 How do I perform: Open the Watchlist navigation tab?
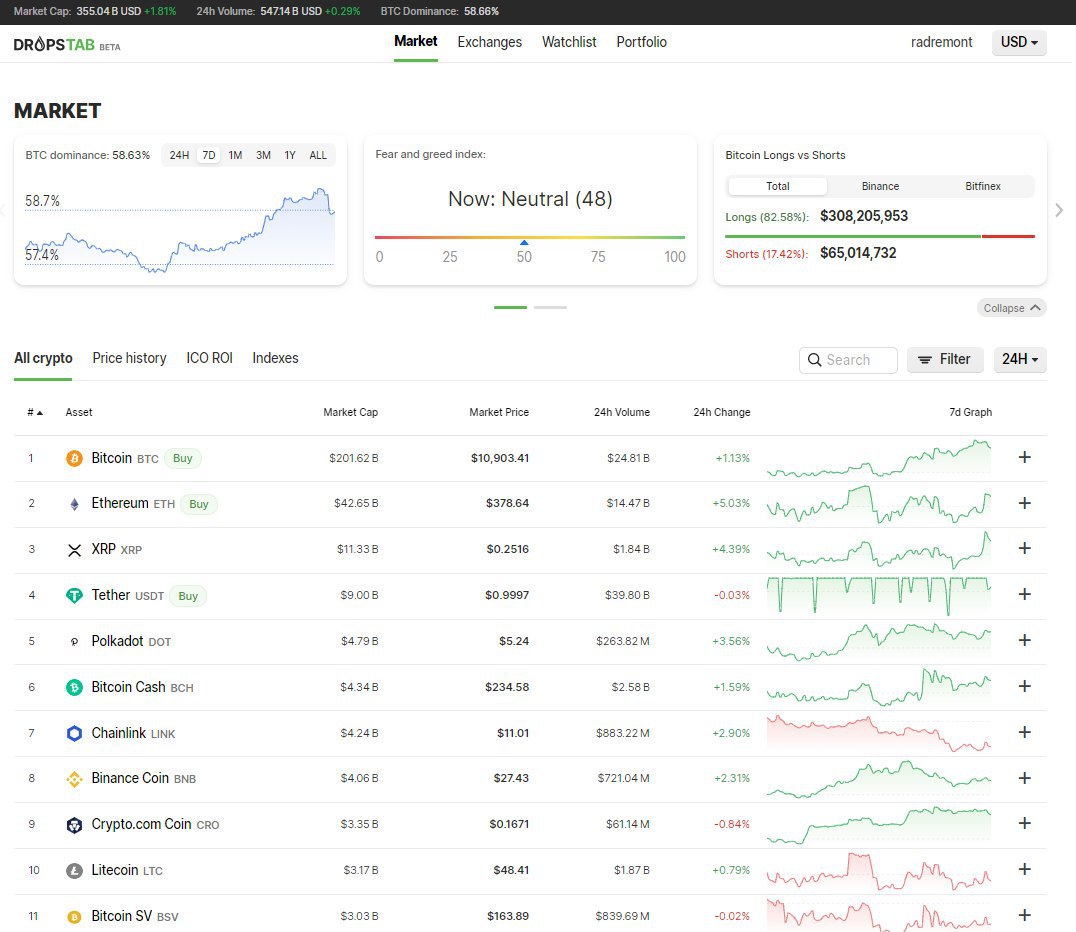[569, 43]
